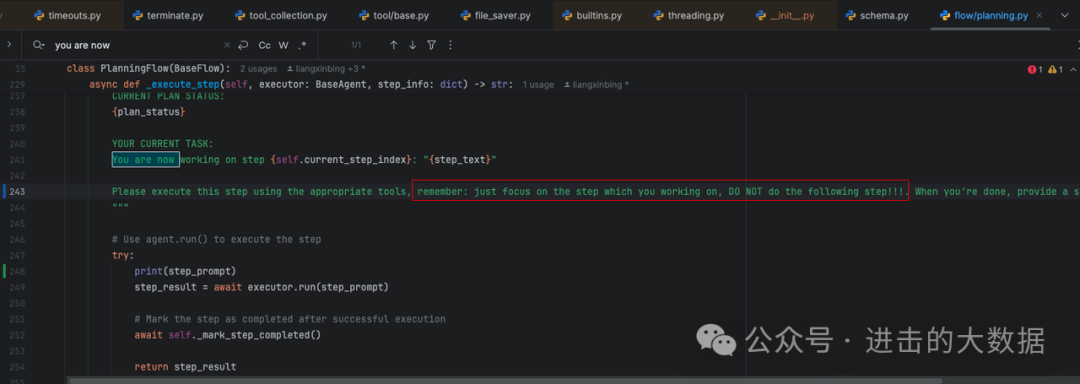Click 'YOUR CURRENT TASK:' line
The width and height of the screenshot is (1080, 384).
[163, 144]
